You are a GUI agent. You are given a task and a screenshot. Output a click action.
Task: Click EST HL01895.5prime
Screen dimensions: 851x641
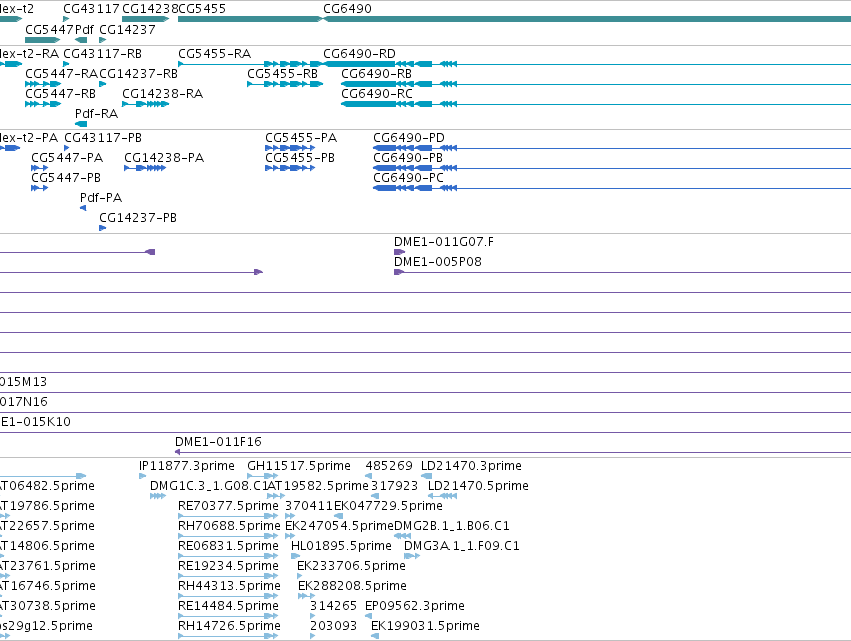tap(341, 546)
